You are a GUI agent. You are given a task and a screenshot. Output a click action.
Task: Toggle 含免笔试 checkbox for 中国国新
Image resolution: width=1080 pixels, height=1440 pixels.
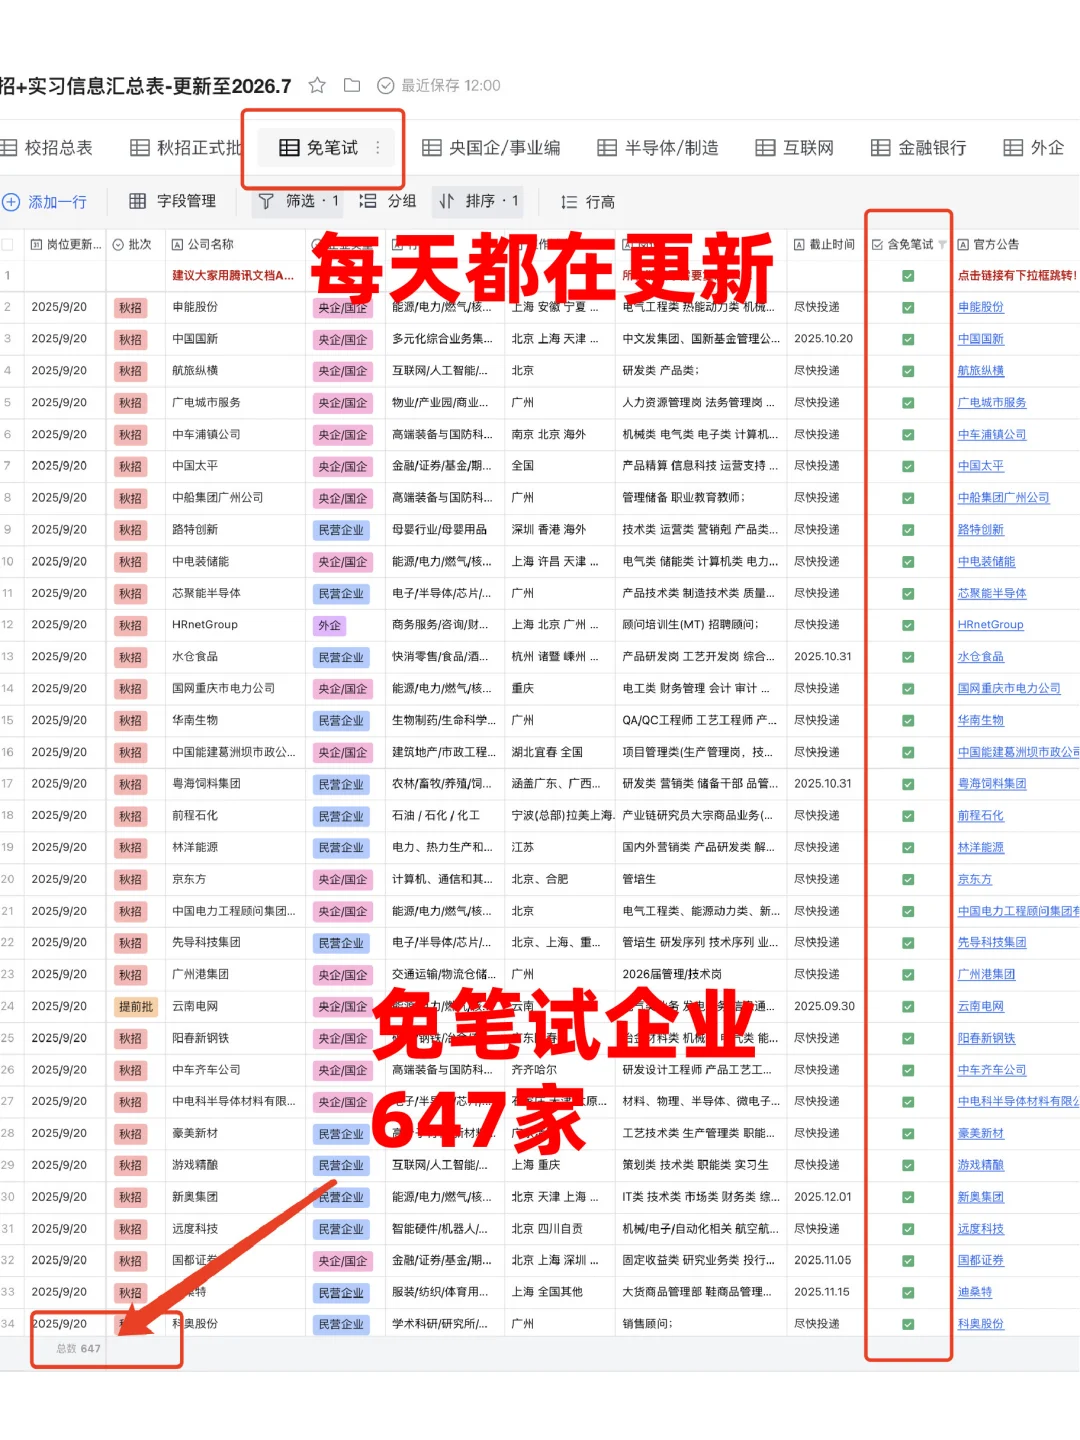pos(908,340)
